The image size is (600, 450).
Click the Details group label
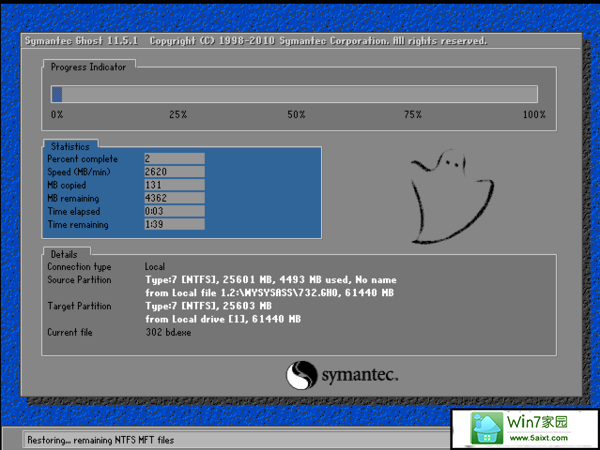tap(64, 254)
